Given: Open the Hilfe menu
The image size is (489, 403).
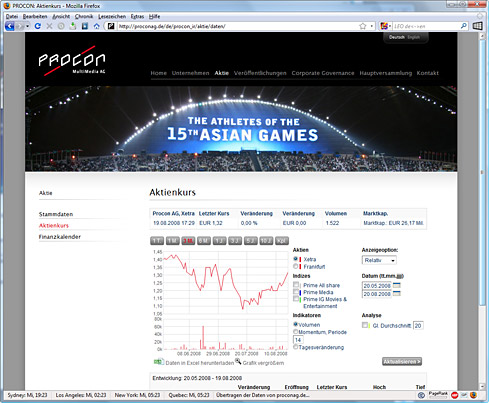Looking at the screenshot, I should 154,16.
